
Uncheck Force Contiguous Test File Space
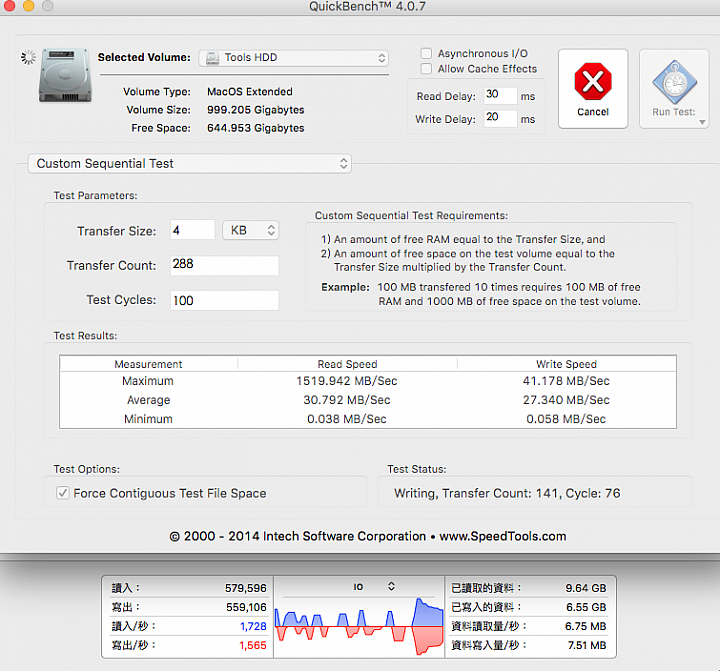coord(62,493)
